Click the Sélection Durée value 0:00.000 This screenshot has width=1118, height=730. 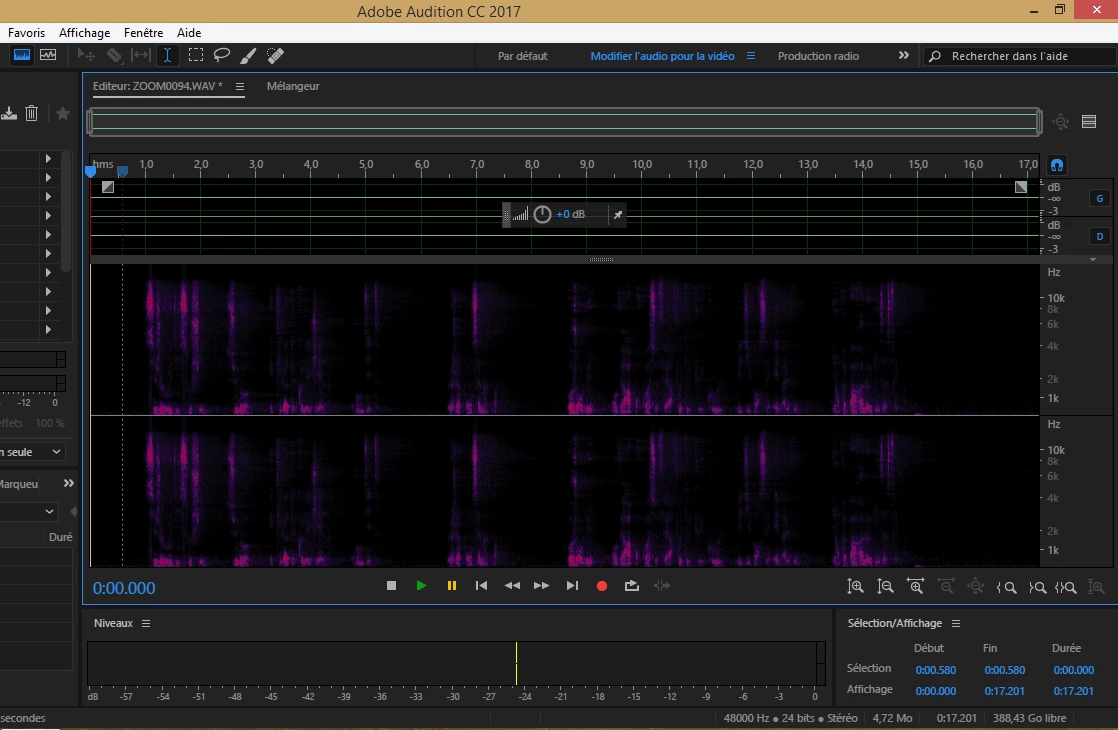click(1073, 670)
